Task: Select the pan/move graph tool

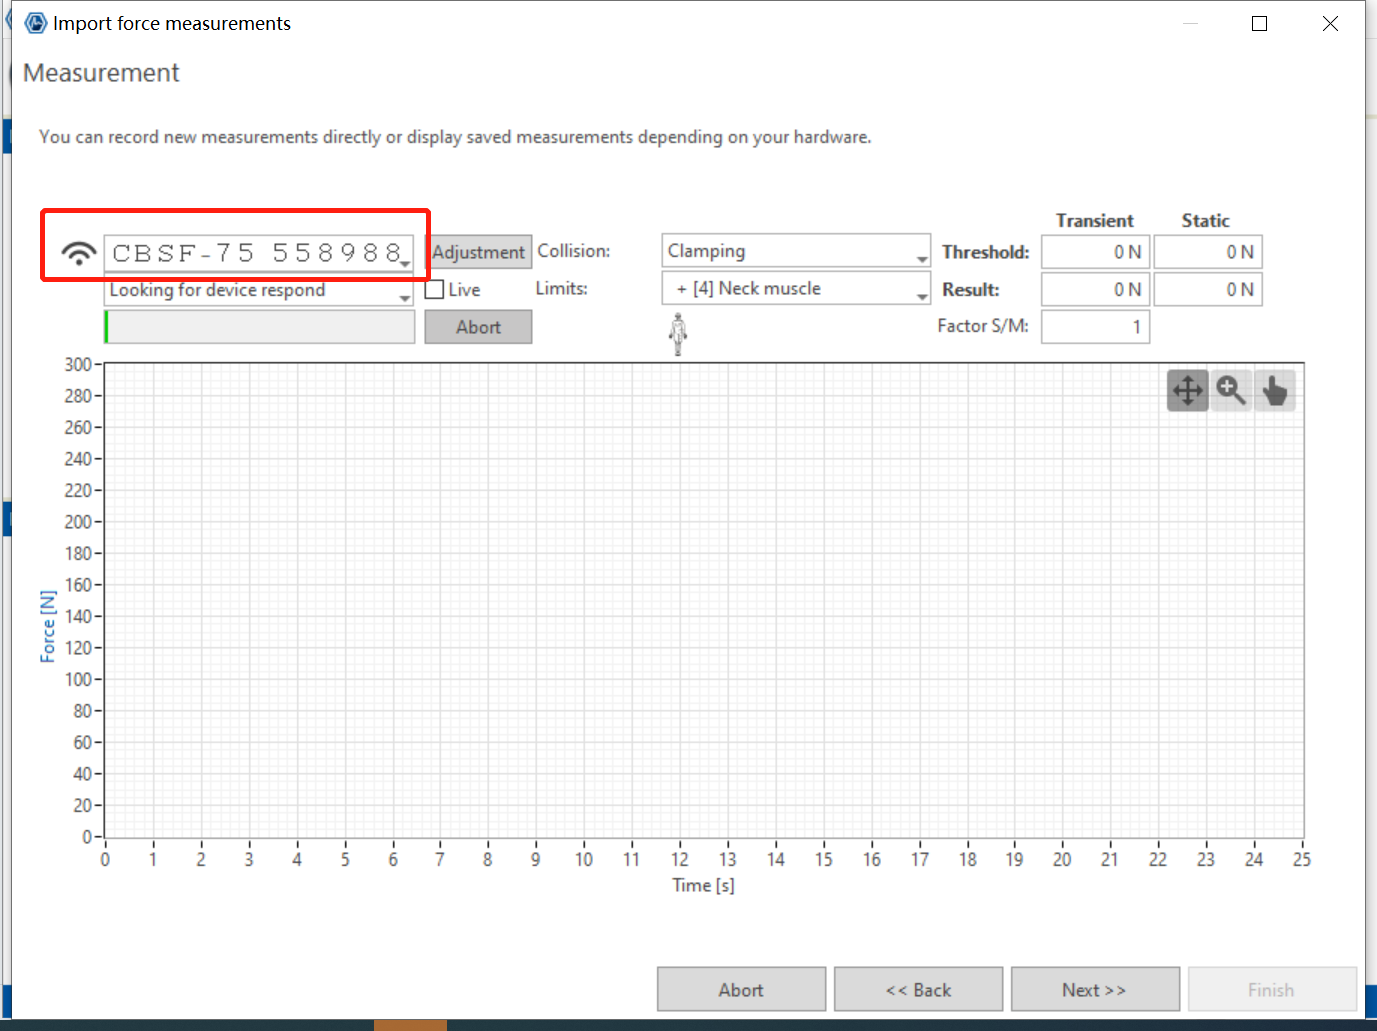Action: [x=1187, y=390]
